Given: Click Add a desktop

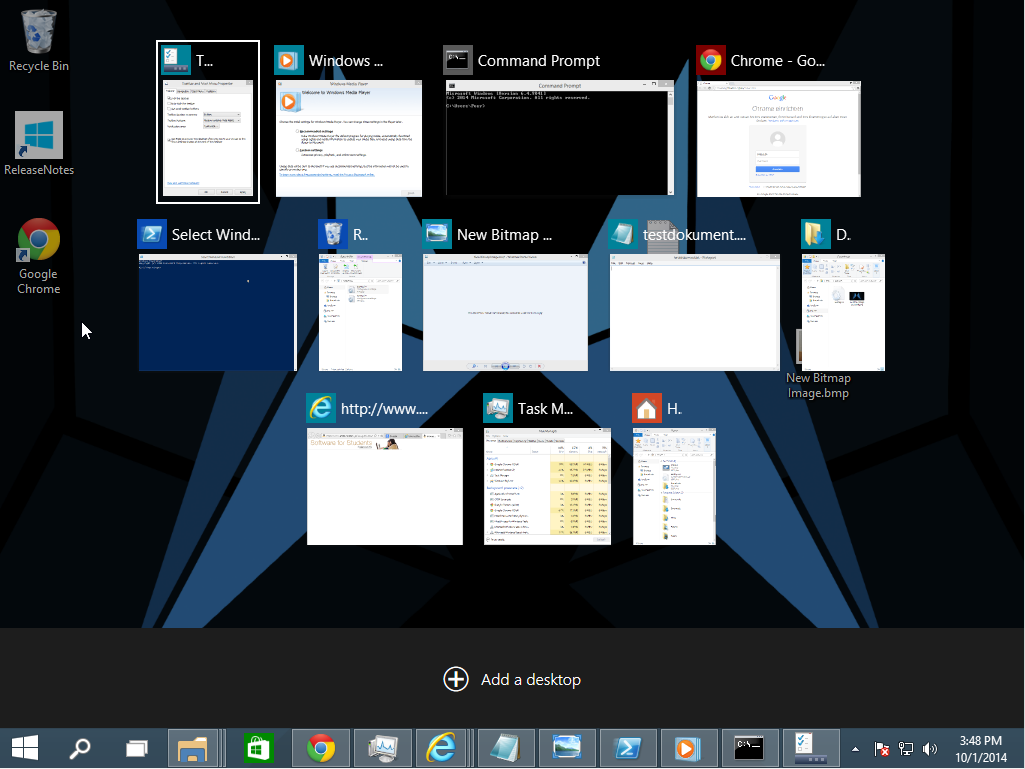Looking at the screenshot, I should 512,680.
